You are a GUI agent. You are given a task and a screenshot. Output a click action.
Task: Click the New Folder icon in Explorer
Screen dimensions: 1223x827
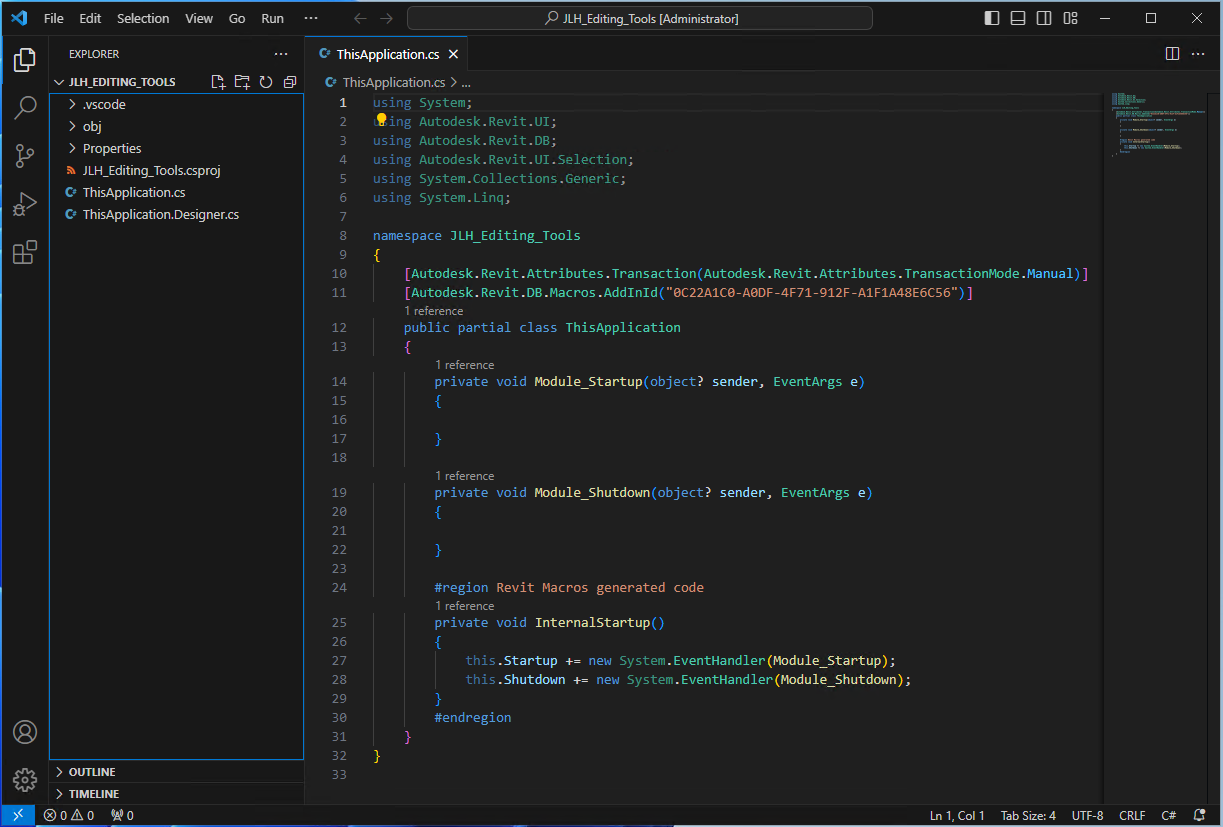242,82
